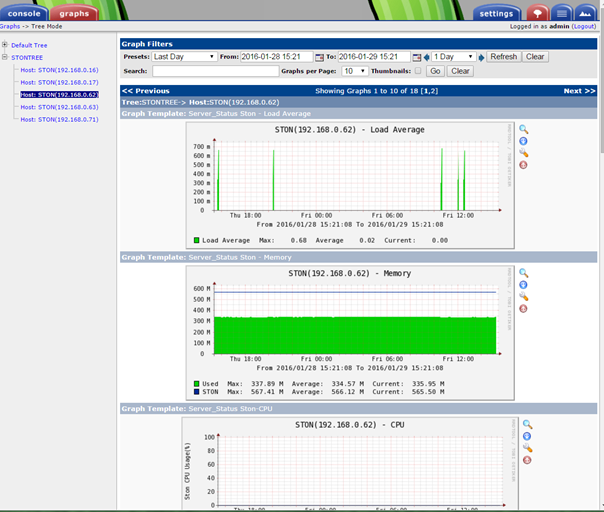Image resolution: width=604 pixels, height=512 pixels.
Task: Go to << Previous graphs page
Action: (146, 91)
